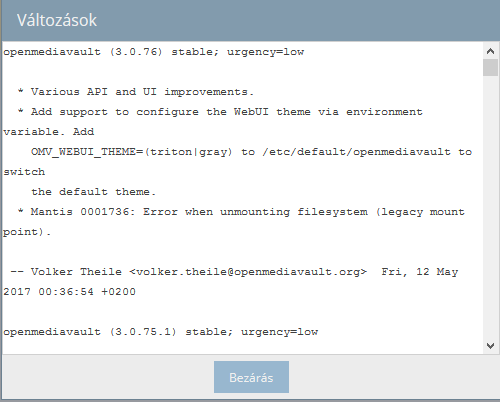Click the 'Fri, 12 May' date text
Image resolution: width=500 pixels, height=402 pixels.
click(x=420, y=272)
